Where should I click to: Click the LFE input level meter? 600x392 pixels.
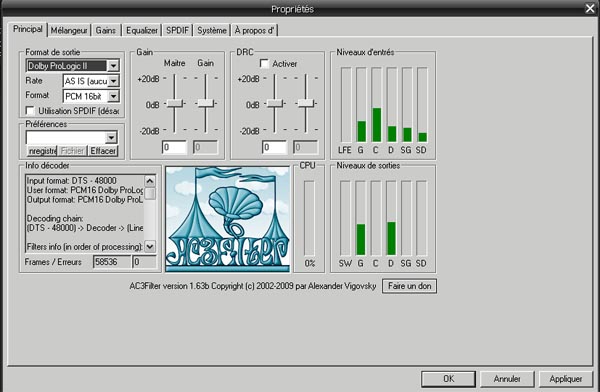(x=346, y=105)
